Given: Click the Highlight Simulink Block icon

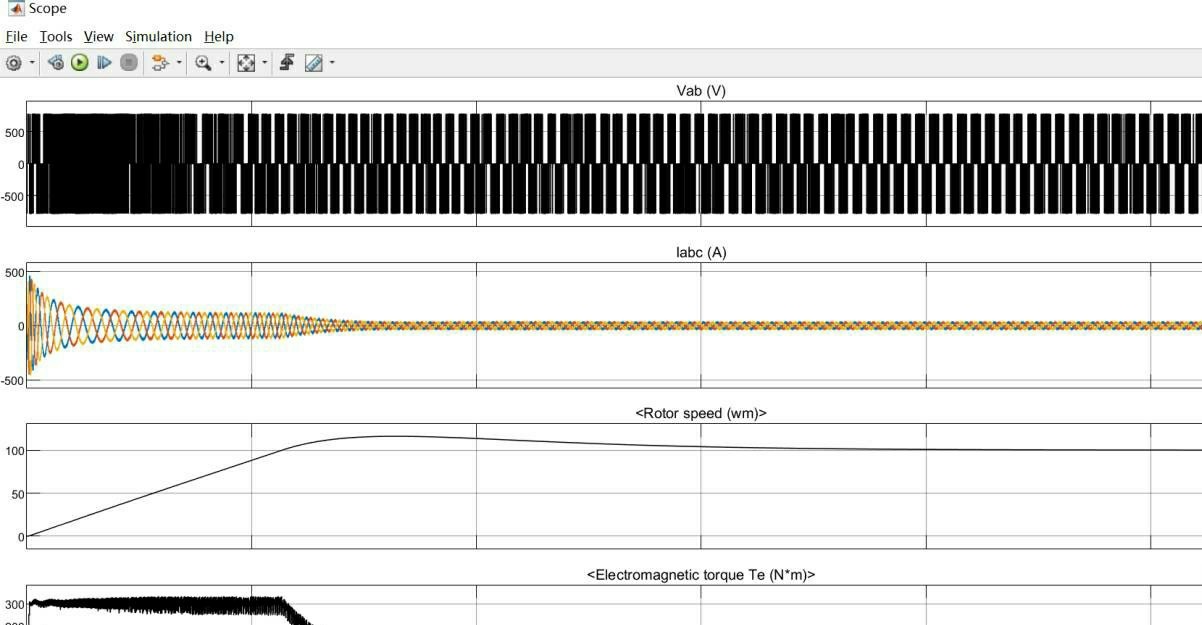Looking at the screenshot, I should click(x=160, y=63).
